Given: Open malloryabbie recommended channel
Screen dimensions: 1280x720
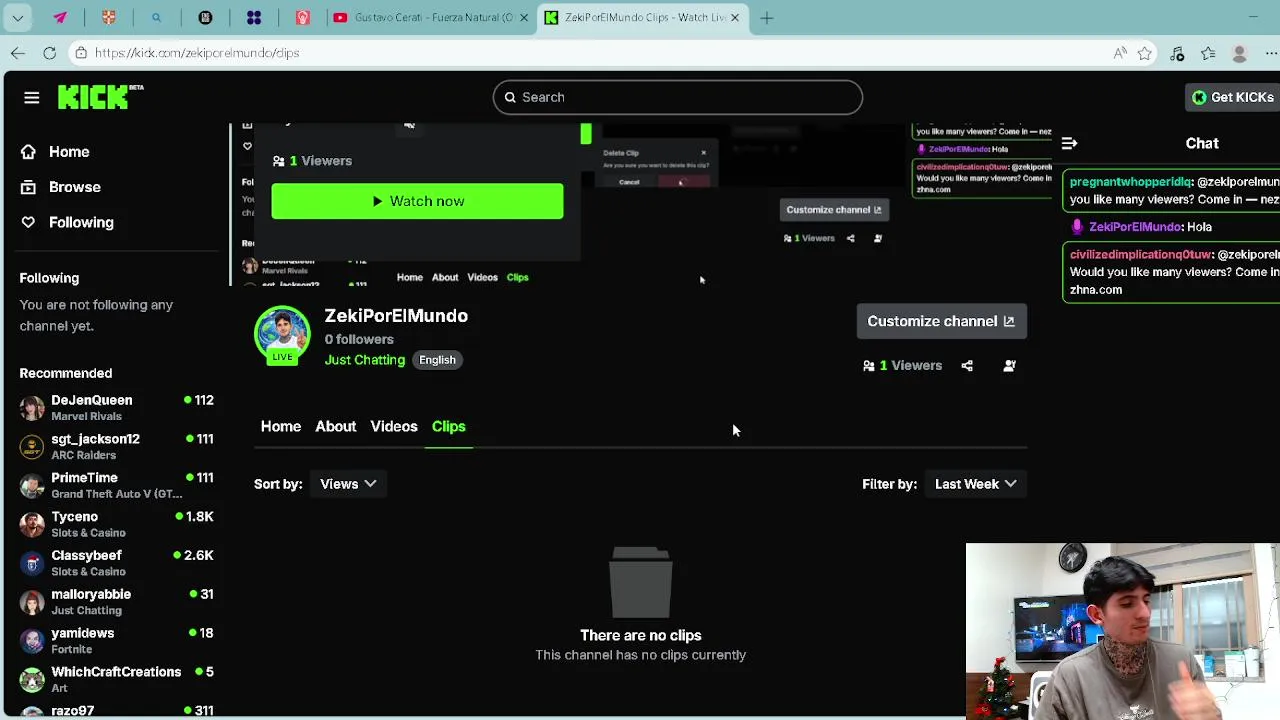Looking at the screenshot, I should (116, 602).
